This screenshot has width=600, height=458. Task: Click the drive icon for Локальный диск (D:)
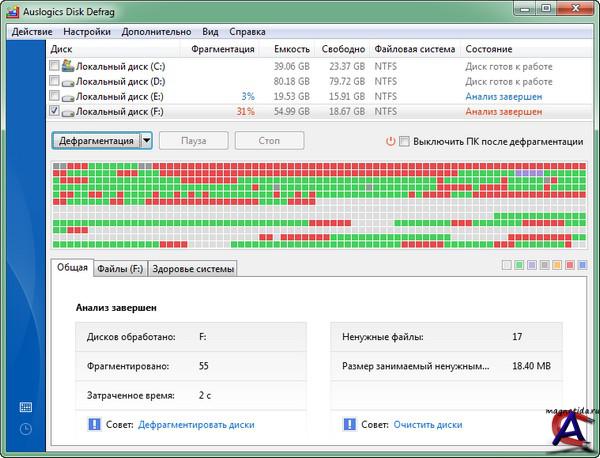click(68, 81)
